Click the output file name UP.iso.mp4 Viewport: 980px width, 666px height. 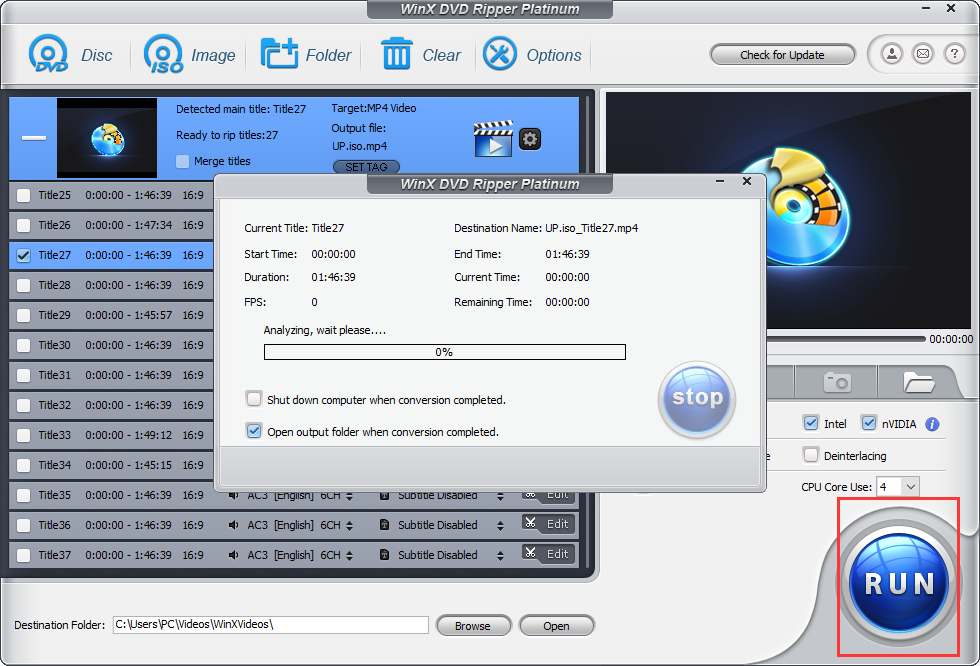point(359,146)
